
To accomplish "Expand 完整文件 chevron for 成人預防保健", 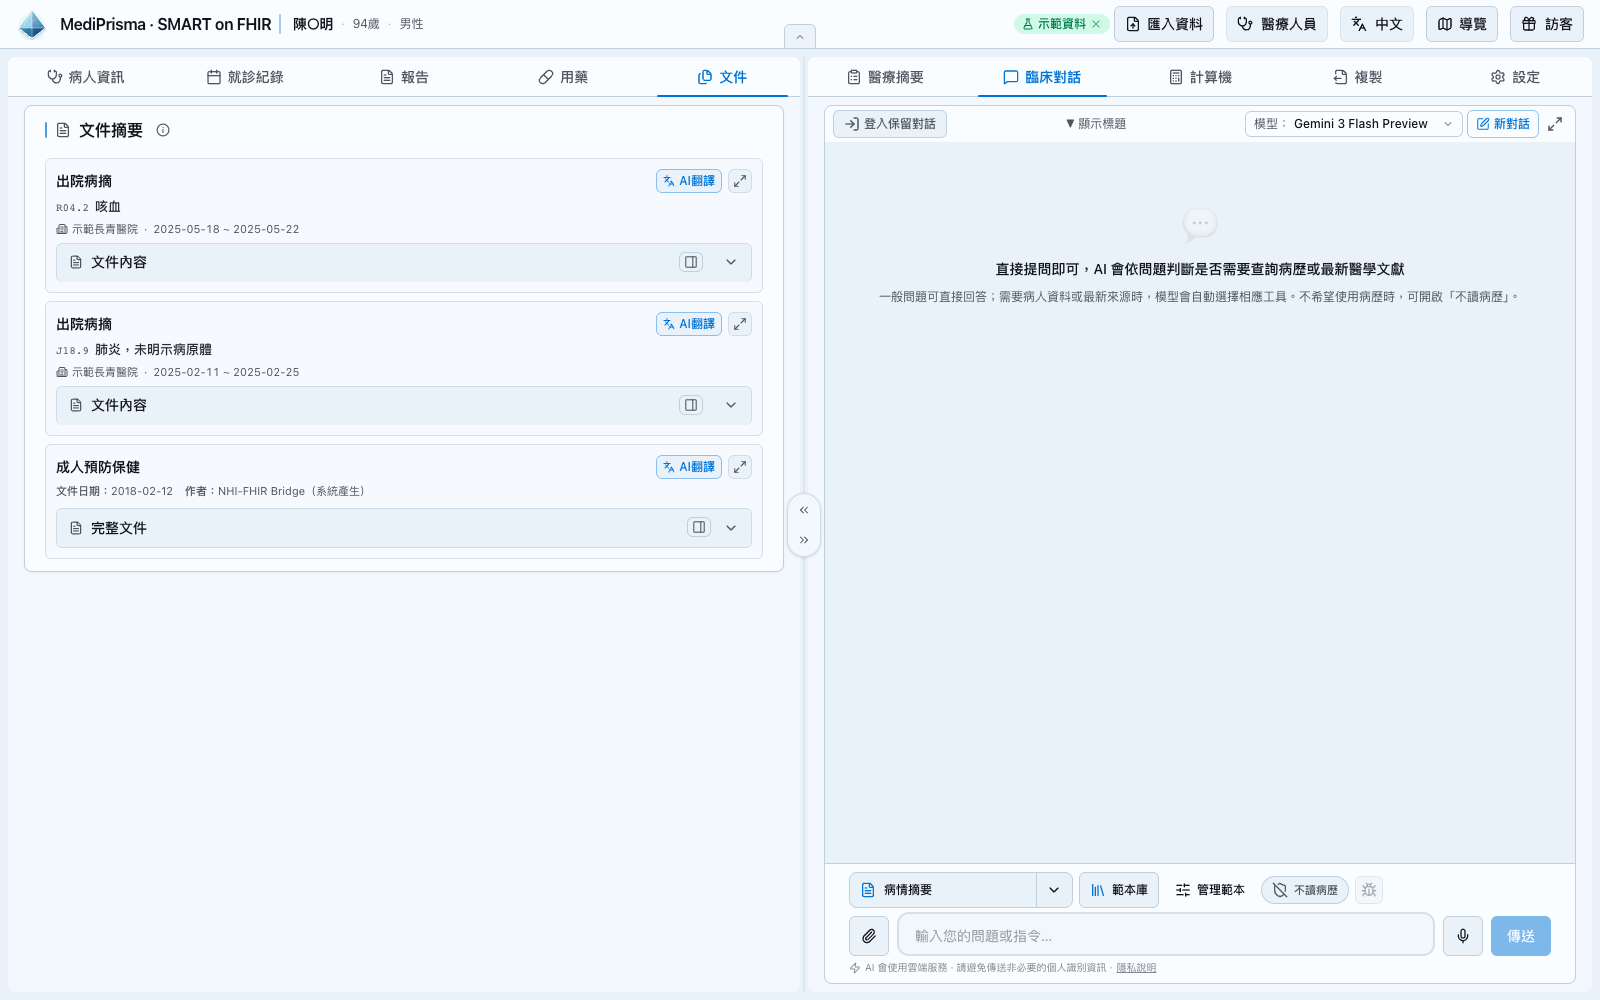I will (x=731, y=528).
